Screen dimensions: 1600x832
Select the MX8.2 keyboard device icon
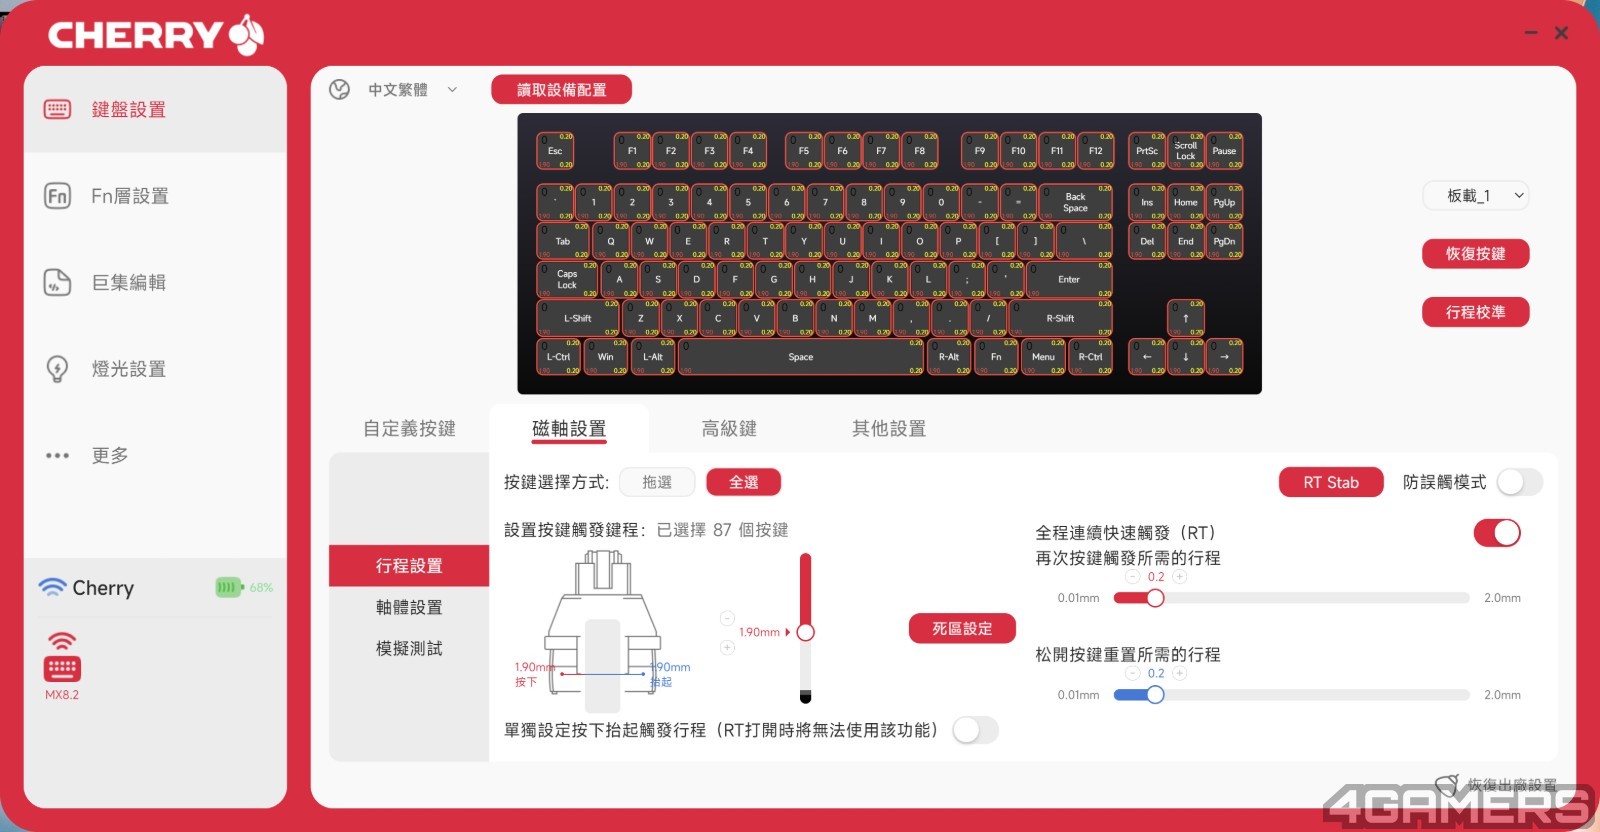[62, 667]
